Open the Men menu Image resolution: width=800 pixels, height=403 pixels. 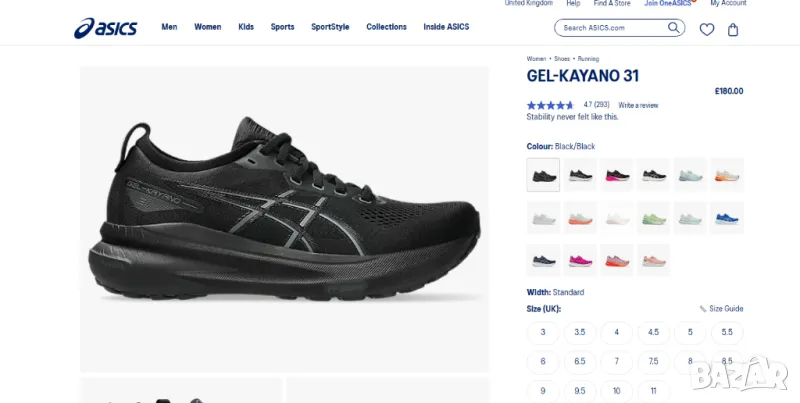coord(169,27)
